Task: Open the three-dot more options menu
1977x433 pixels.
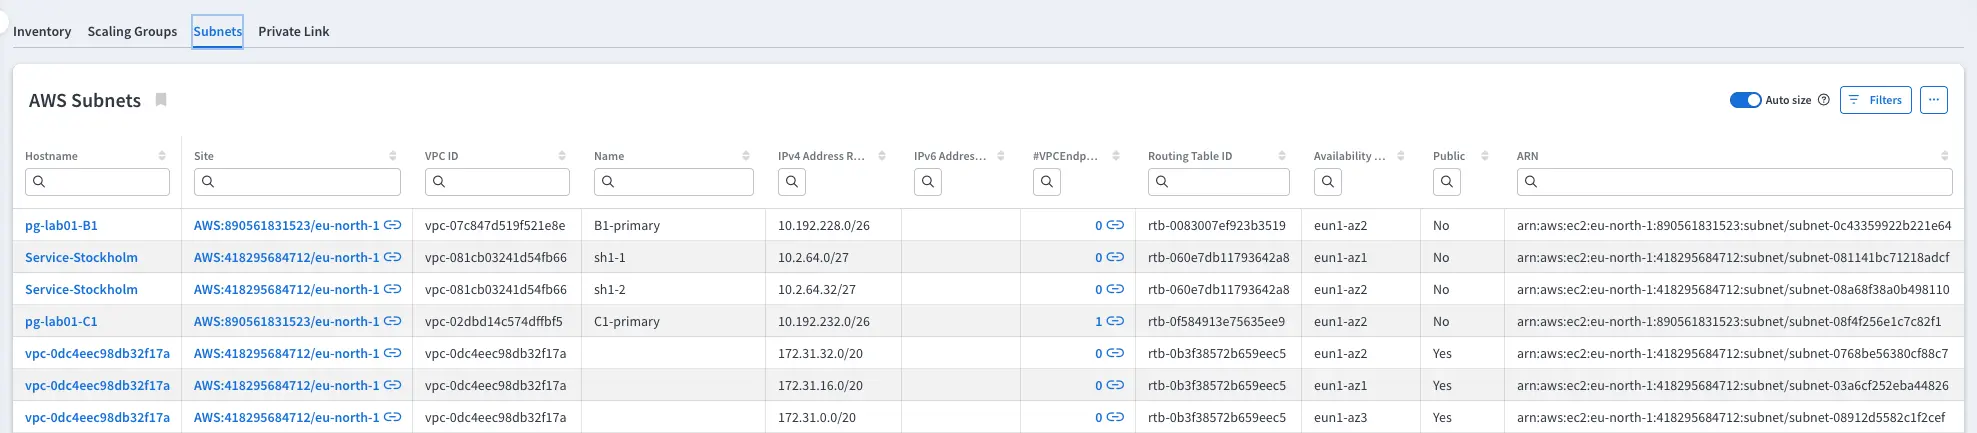Action: (1933, 100)
